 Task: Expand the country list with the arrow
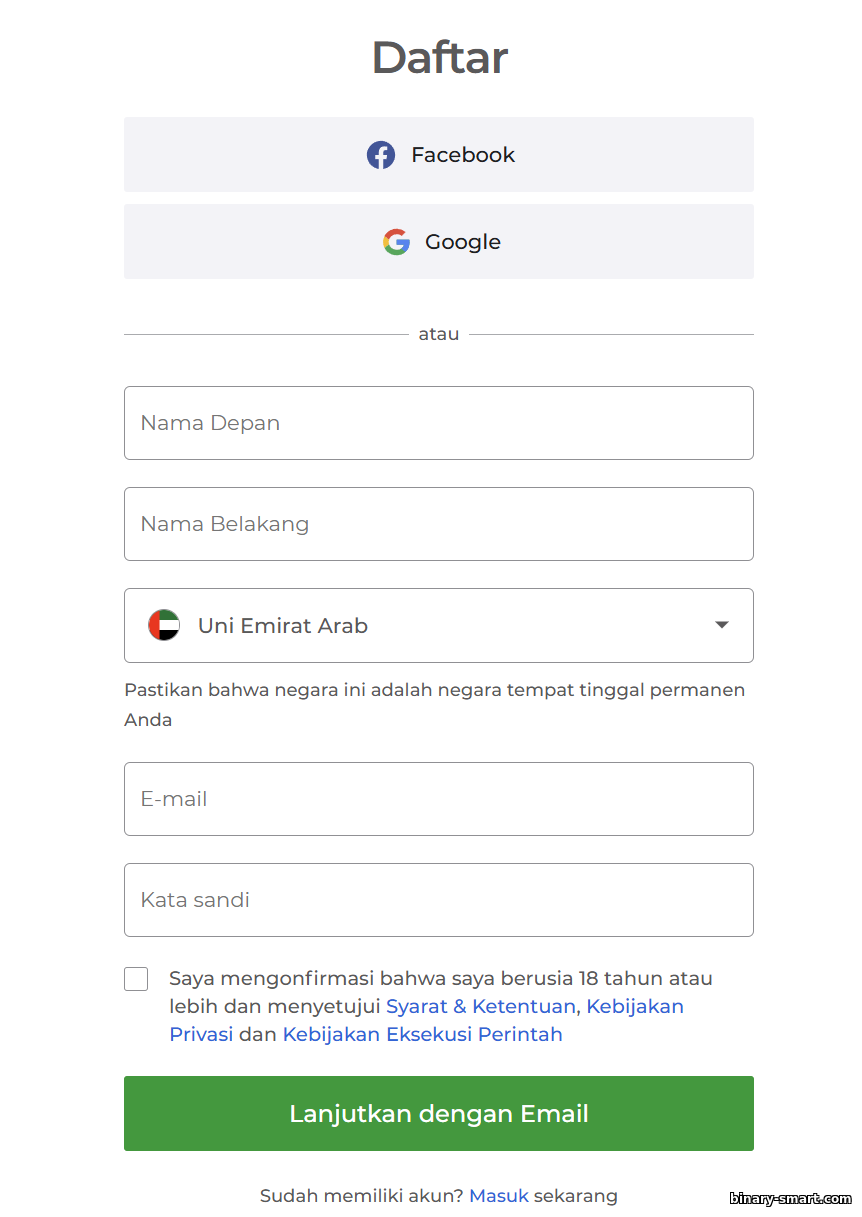(x=722, y=625)
